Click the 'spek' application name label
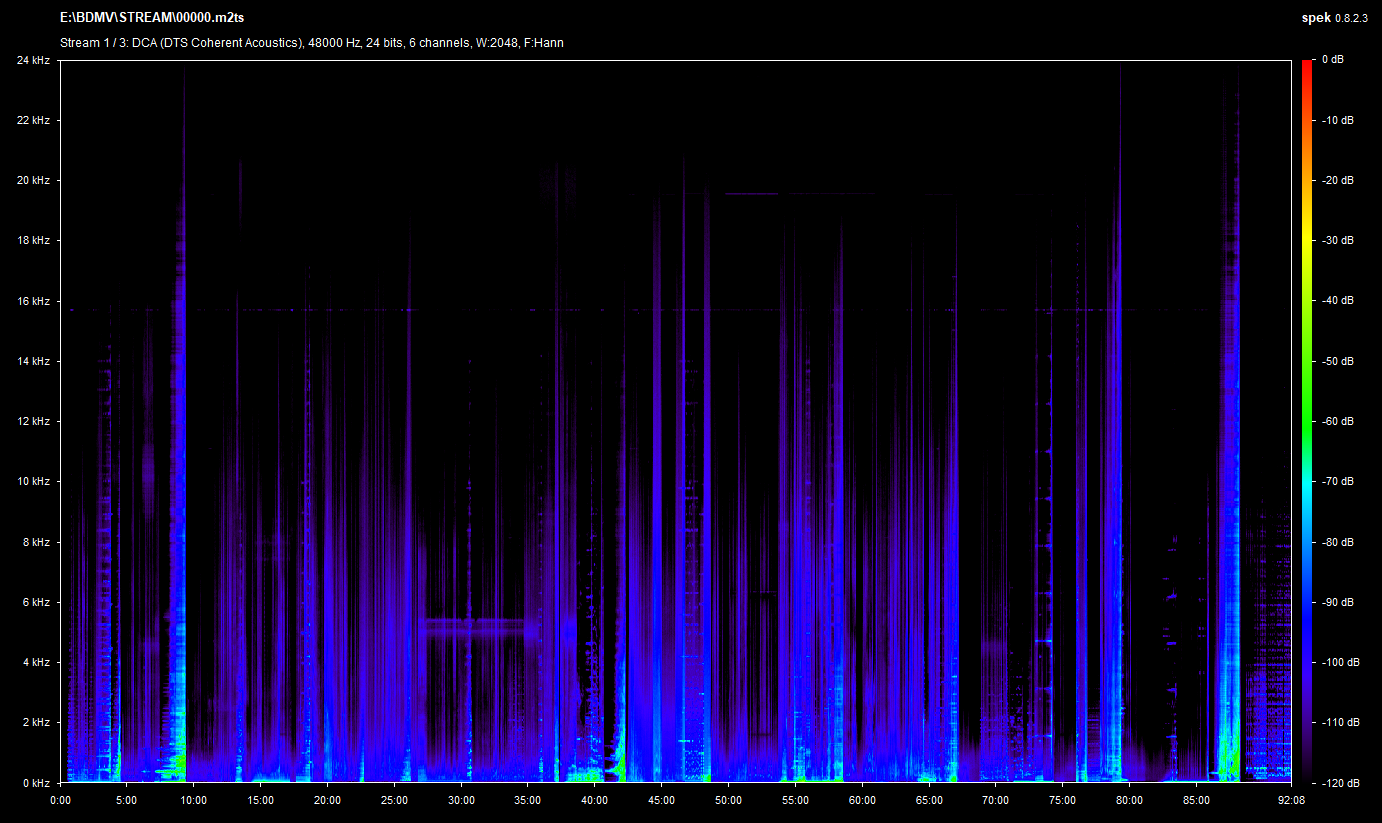The height and width of the screenshot is (823, 1382). point(1315,18)
